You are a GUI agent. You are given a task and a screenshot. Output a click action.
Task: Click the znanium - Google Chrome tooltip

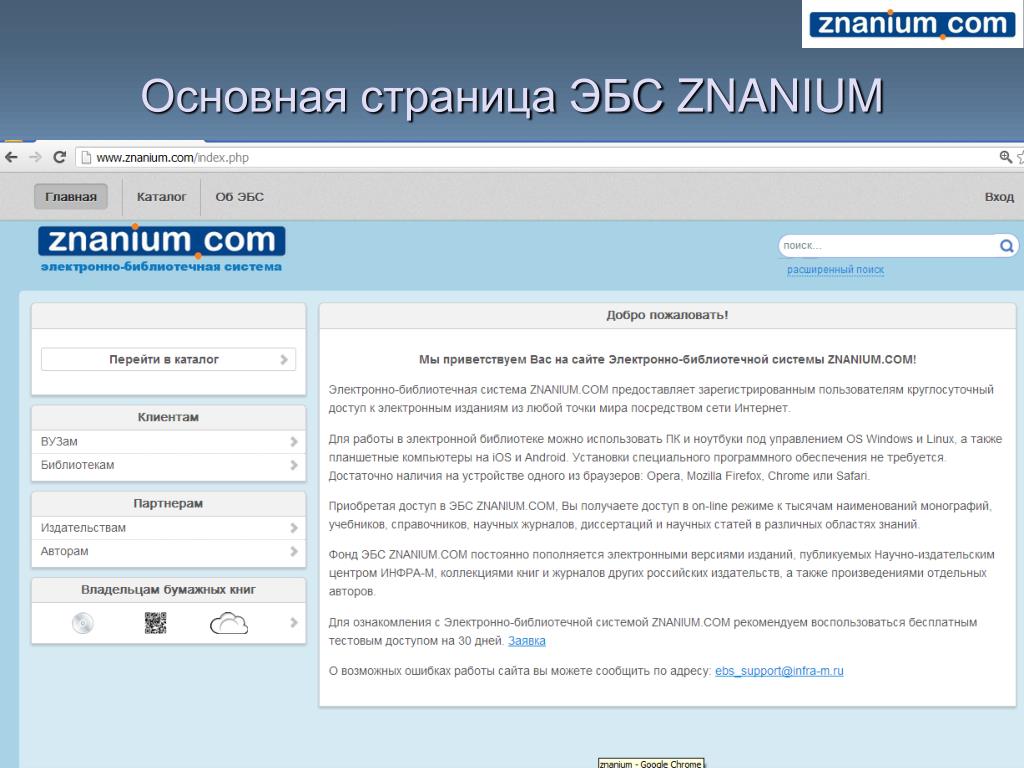coord(651,763)
